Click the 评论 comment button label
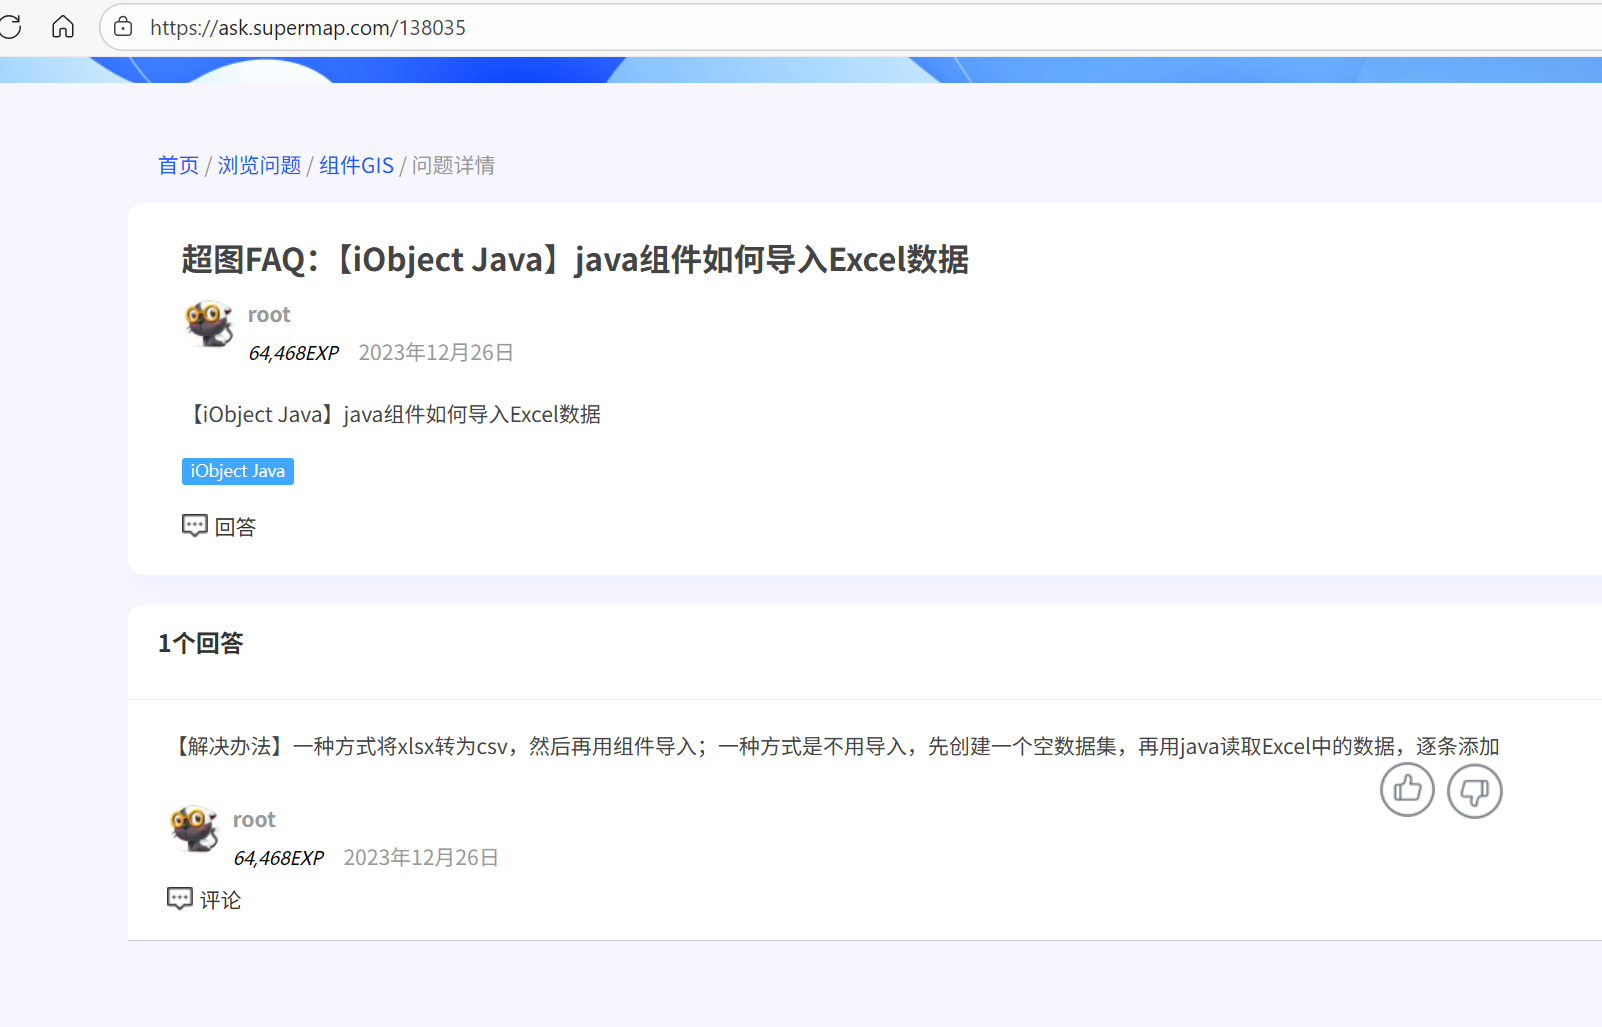 coord(221,900)
